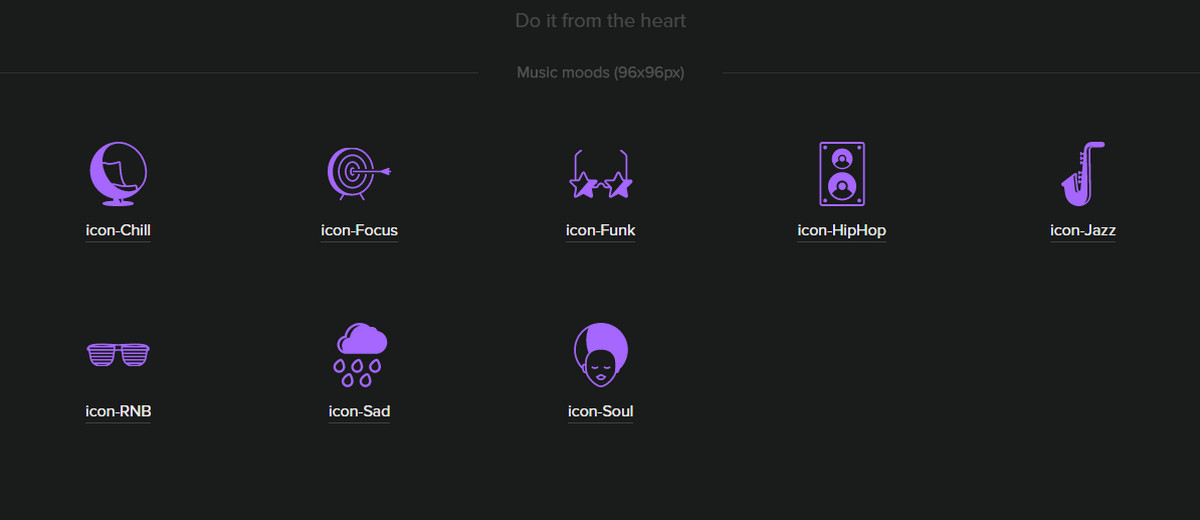Click the "Do it from the heart" text
1200x520 pixels.
600,21
